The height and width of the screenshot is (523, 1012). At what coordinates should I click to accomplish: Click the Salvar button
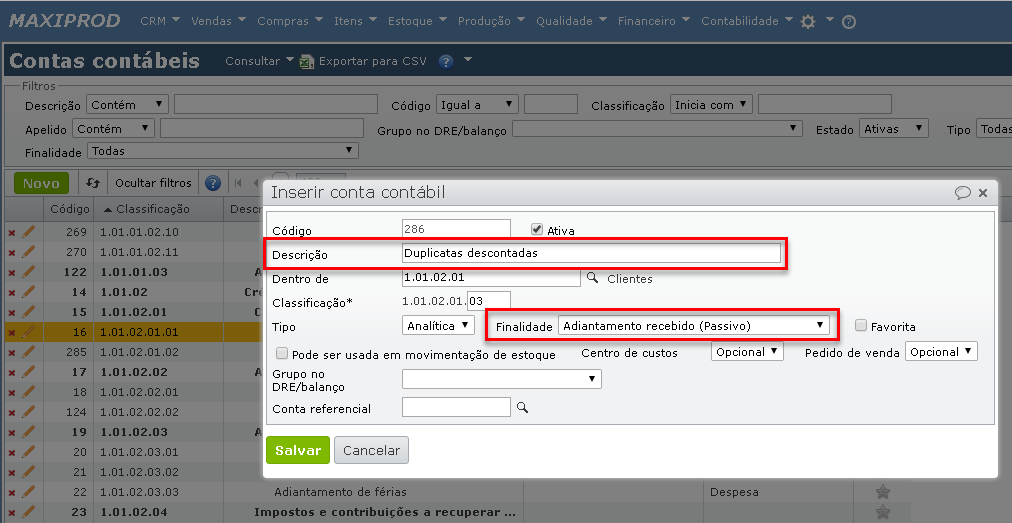[x=298, y=450]
